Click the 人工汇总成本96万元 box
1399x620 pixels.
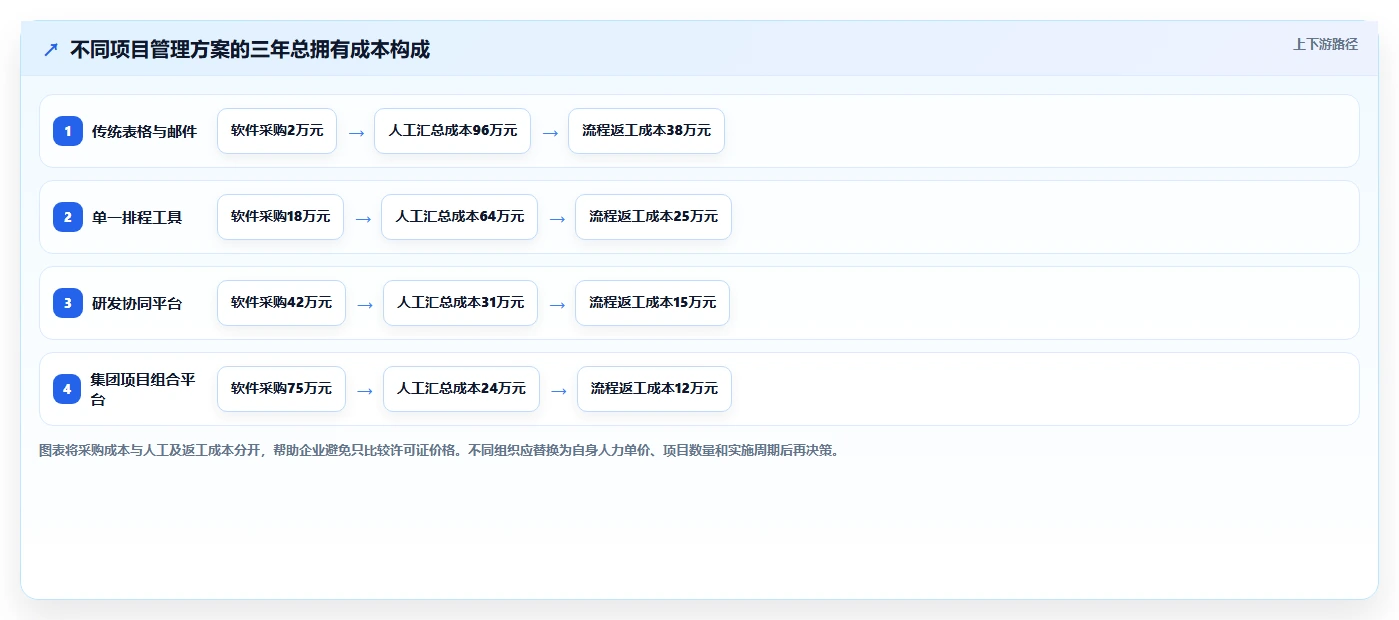453,131
